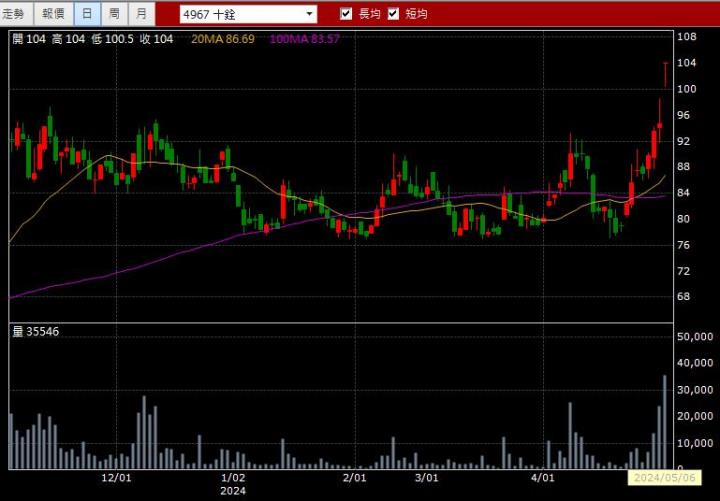Switch chart to 月 monthly period
Viewport: 720px width, 501px height.
[142, 14]
